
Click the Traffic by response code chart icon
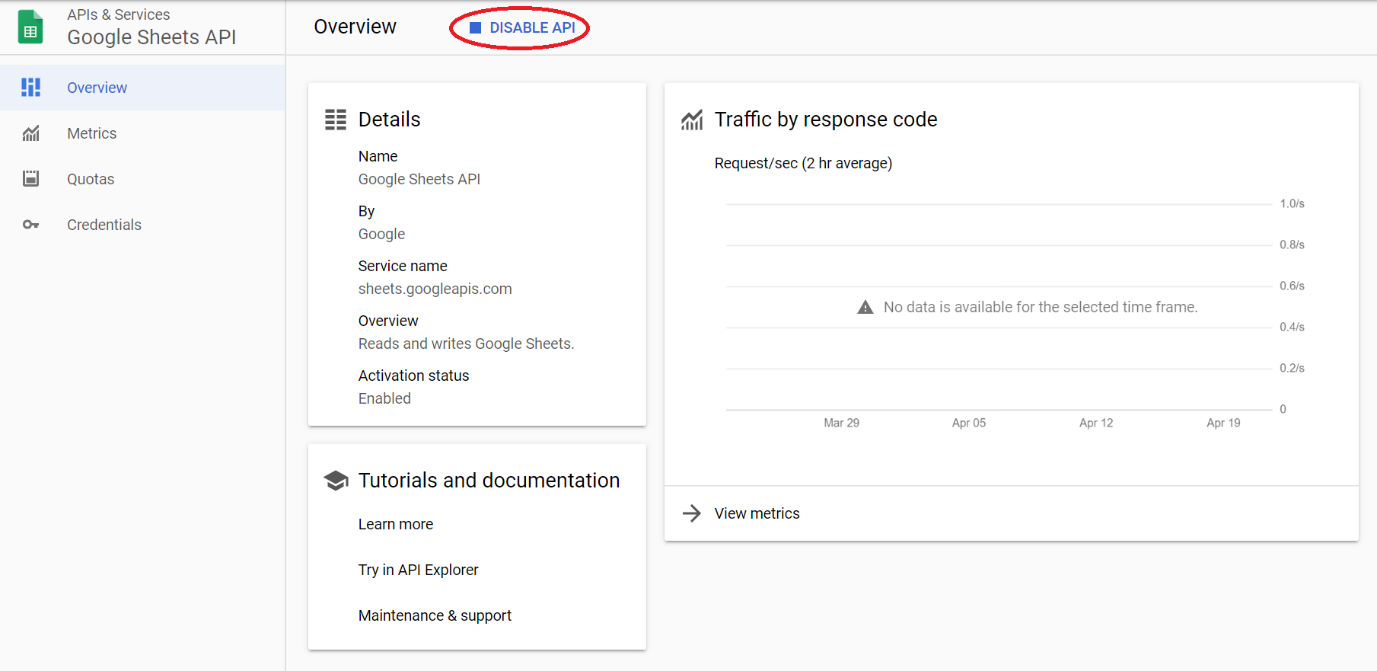pos(692,120)
